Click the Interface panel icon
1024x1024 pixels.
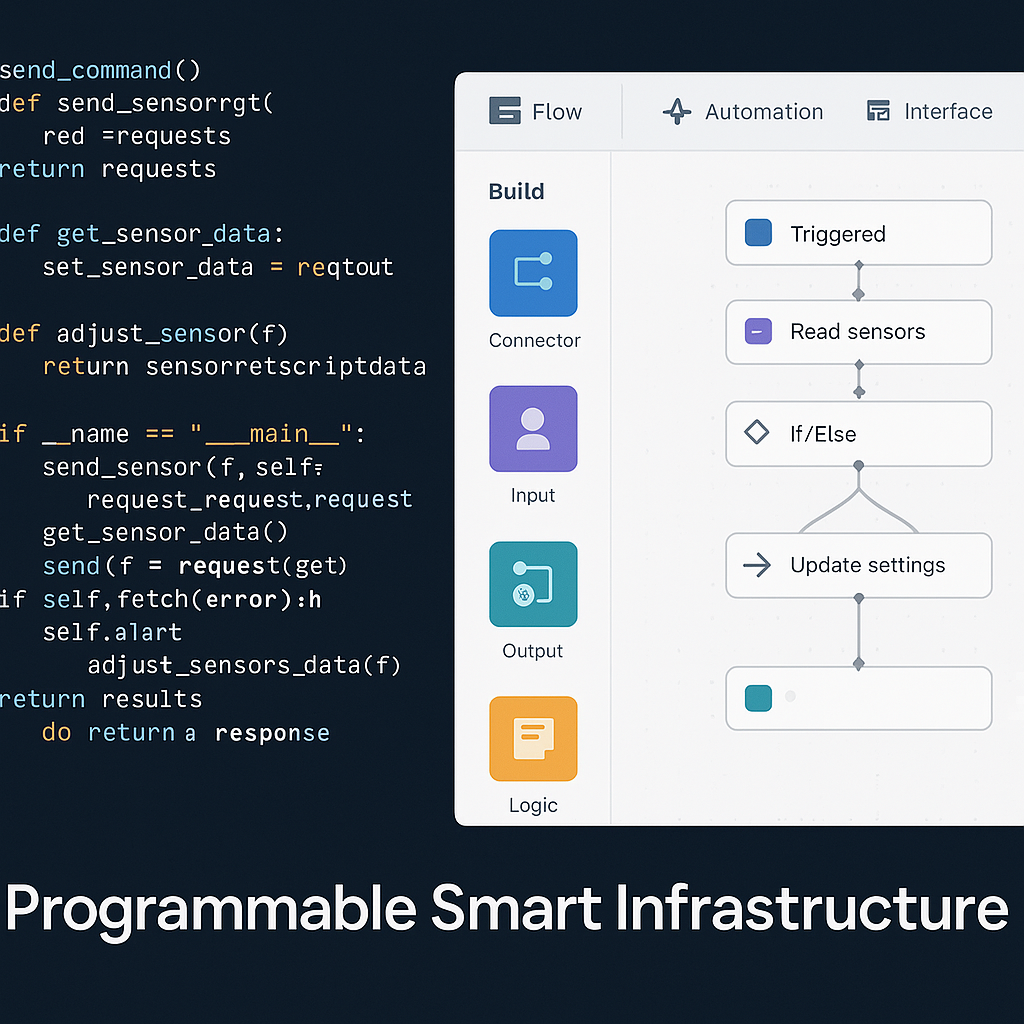tap(878, 111)
